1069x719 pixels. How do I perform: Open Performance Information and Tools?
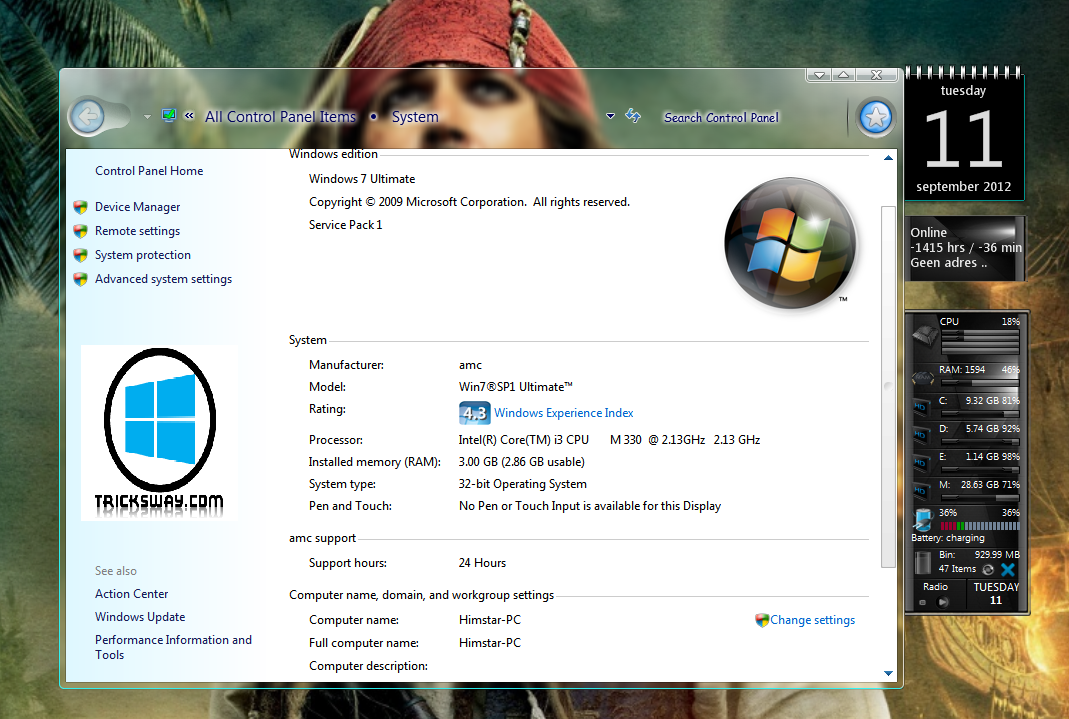coord(173,647)
